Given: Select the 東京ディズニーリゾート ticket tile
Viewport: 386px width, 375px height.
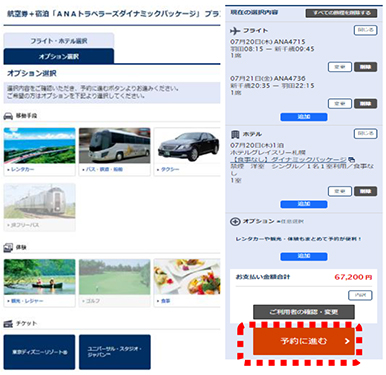Looking at the screenshot, I should pyautogui.click(x=40, y=352).
